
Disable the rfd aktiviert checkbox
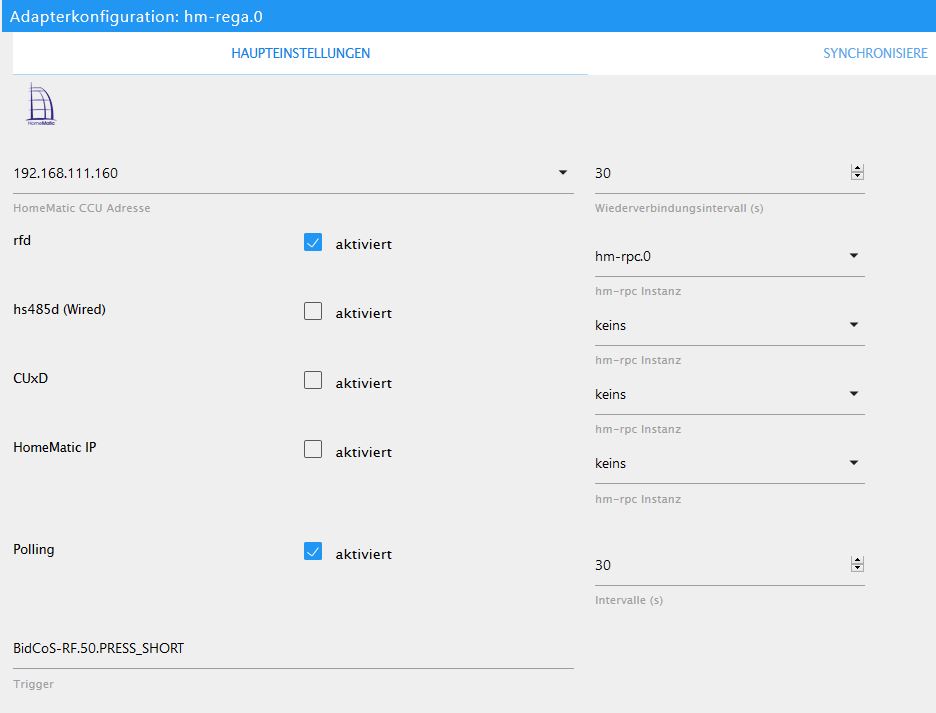pos(313,241)
